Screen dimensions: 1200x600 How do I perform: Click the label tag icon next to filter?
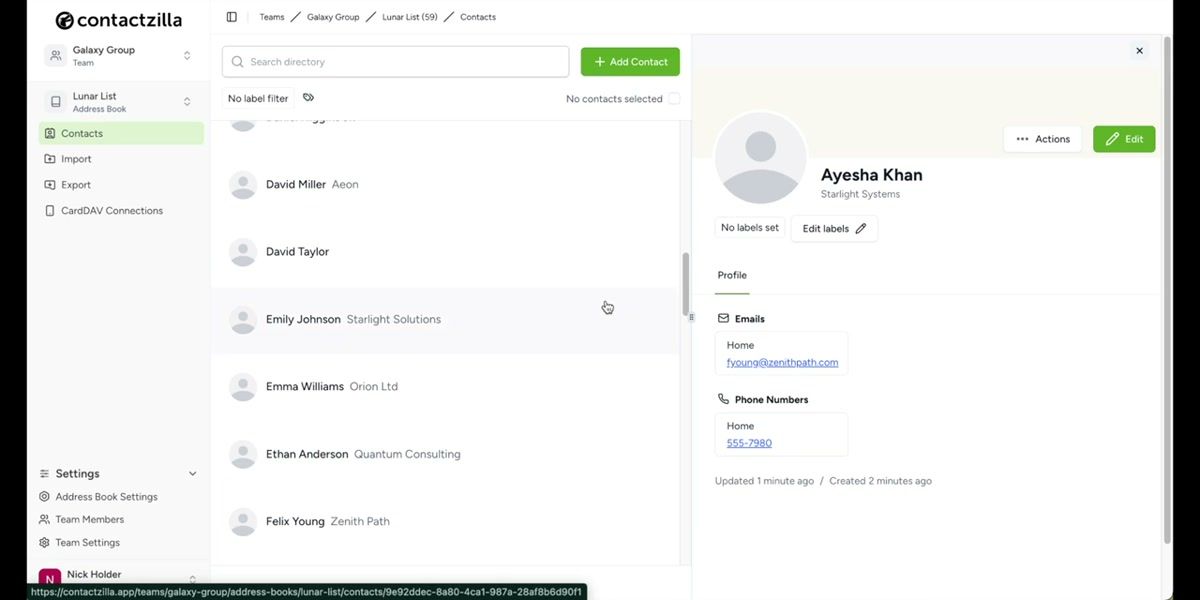click(308, 98)
